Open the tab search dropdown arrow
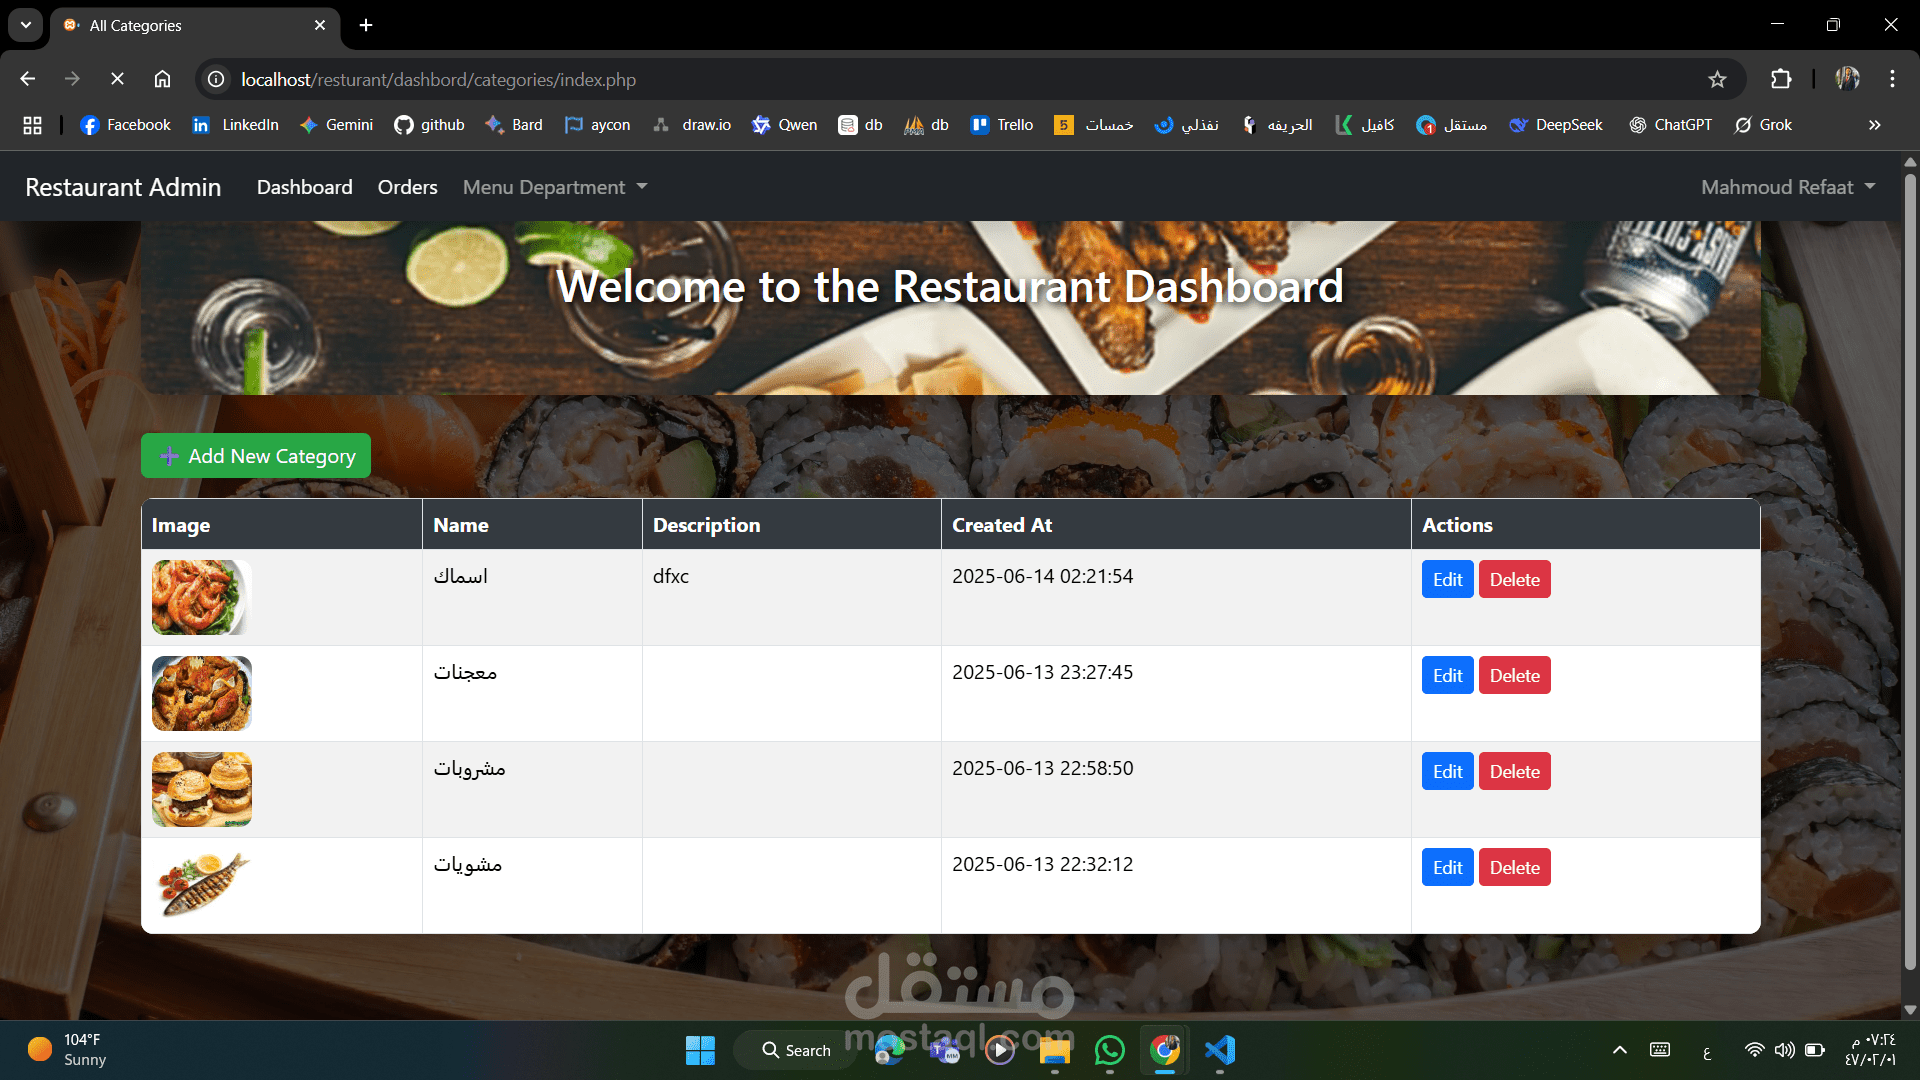This screenshot has height=1080, width=1920. (26, 25)
